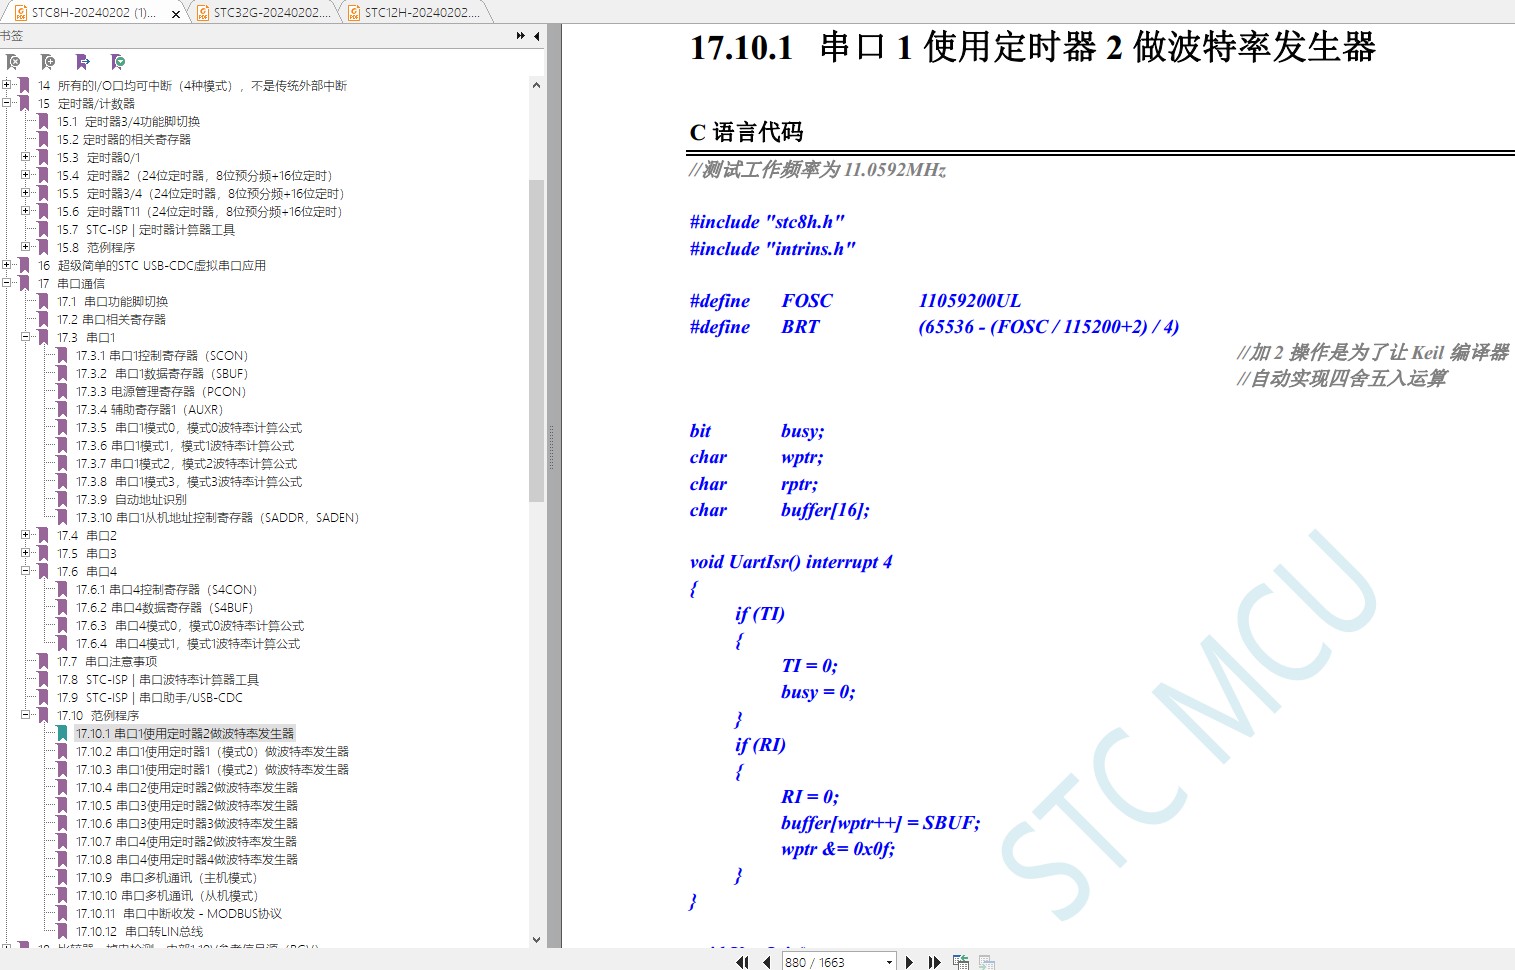Click the greyed next view icon in status bar
Screen dimensions: 1515x970
(987, 962)
